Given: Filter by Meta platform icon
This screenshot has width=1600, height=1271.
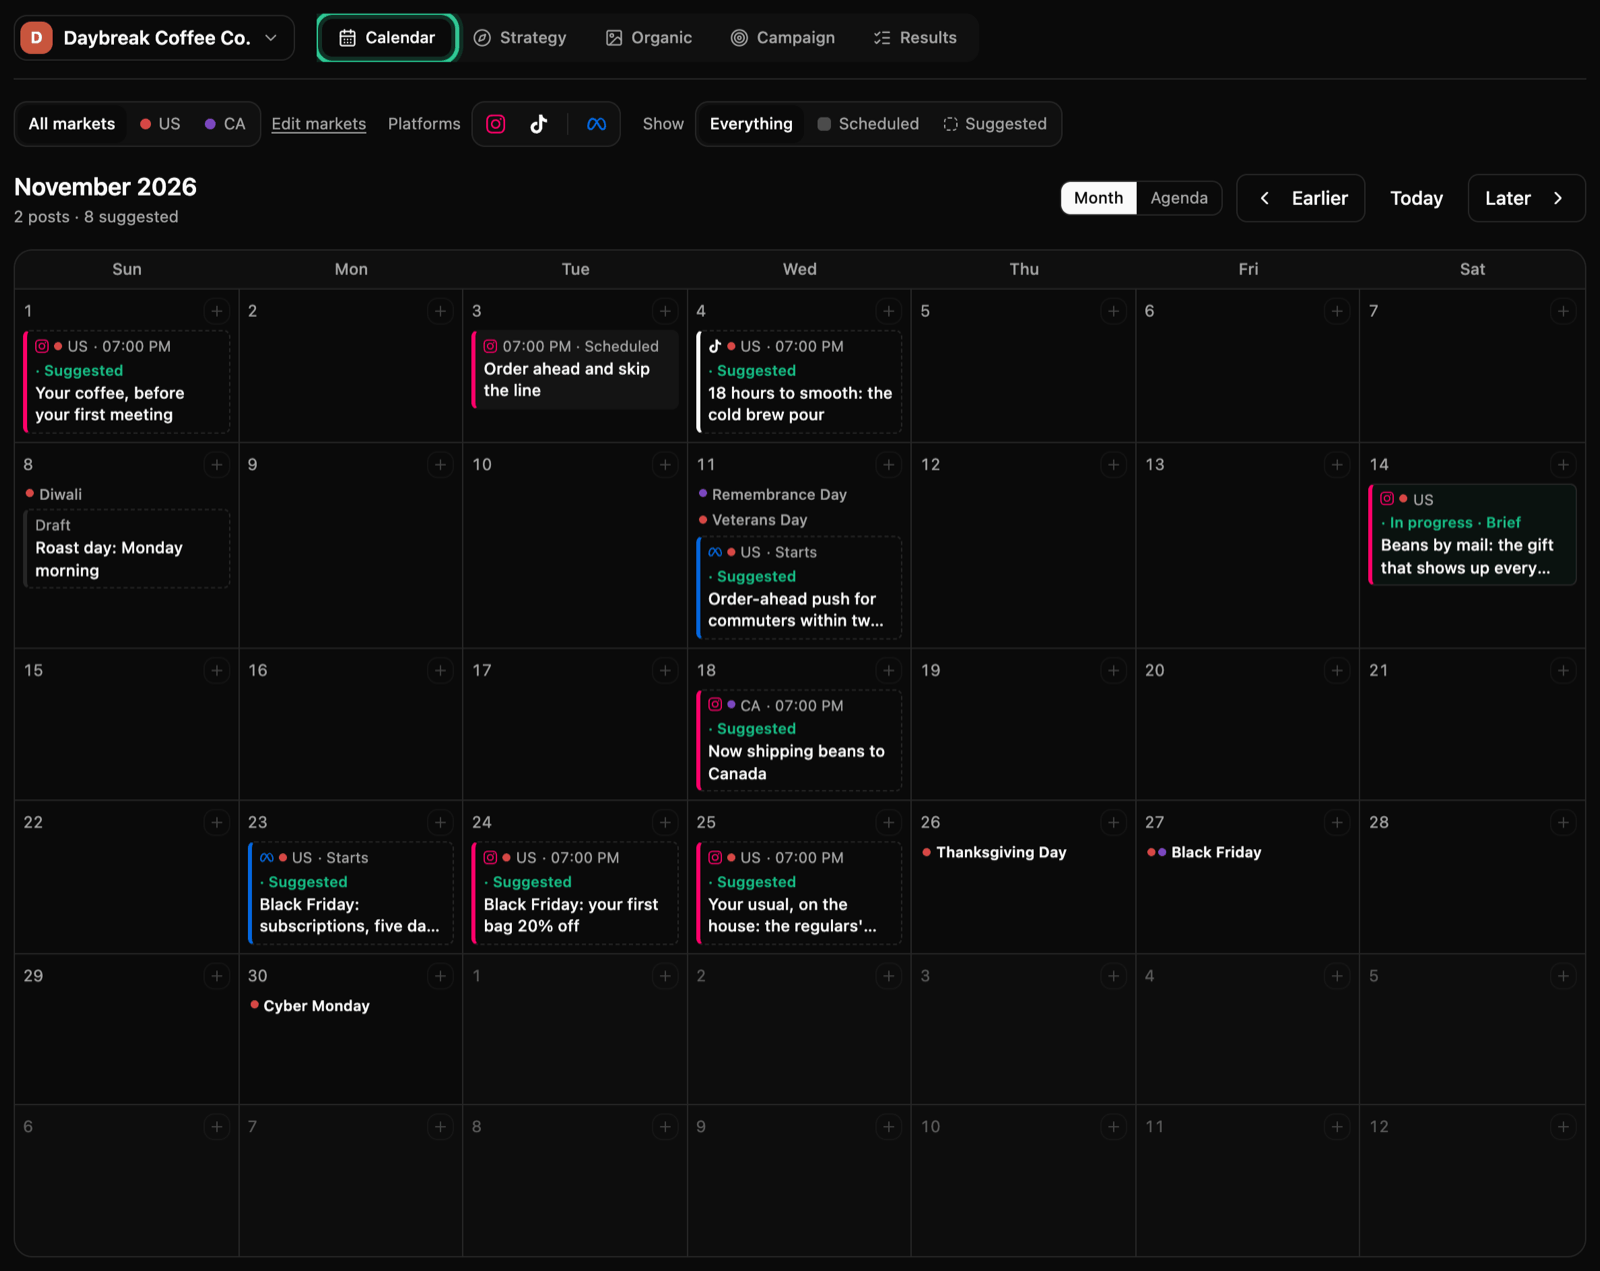Looking at the screenshot, I should click(596, 124).
